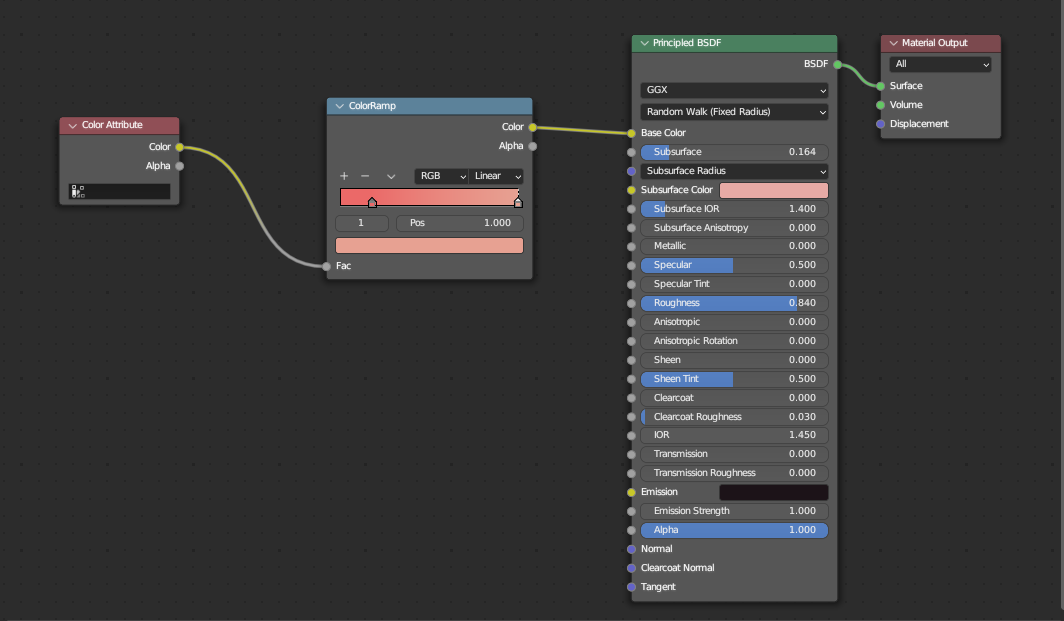The image size is (1064, 621).
Task: Expand the Subsurface Radius dropdown
Action: point(734,171)
